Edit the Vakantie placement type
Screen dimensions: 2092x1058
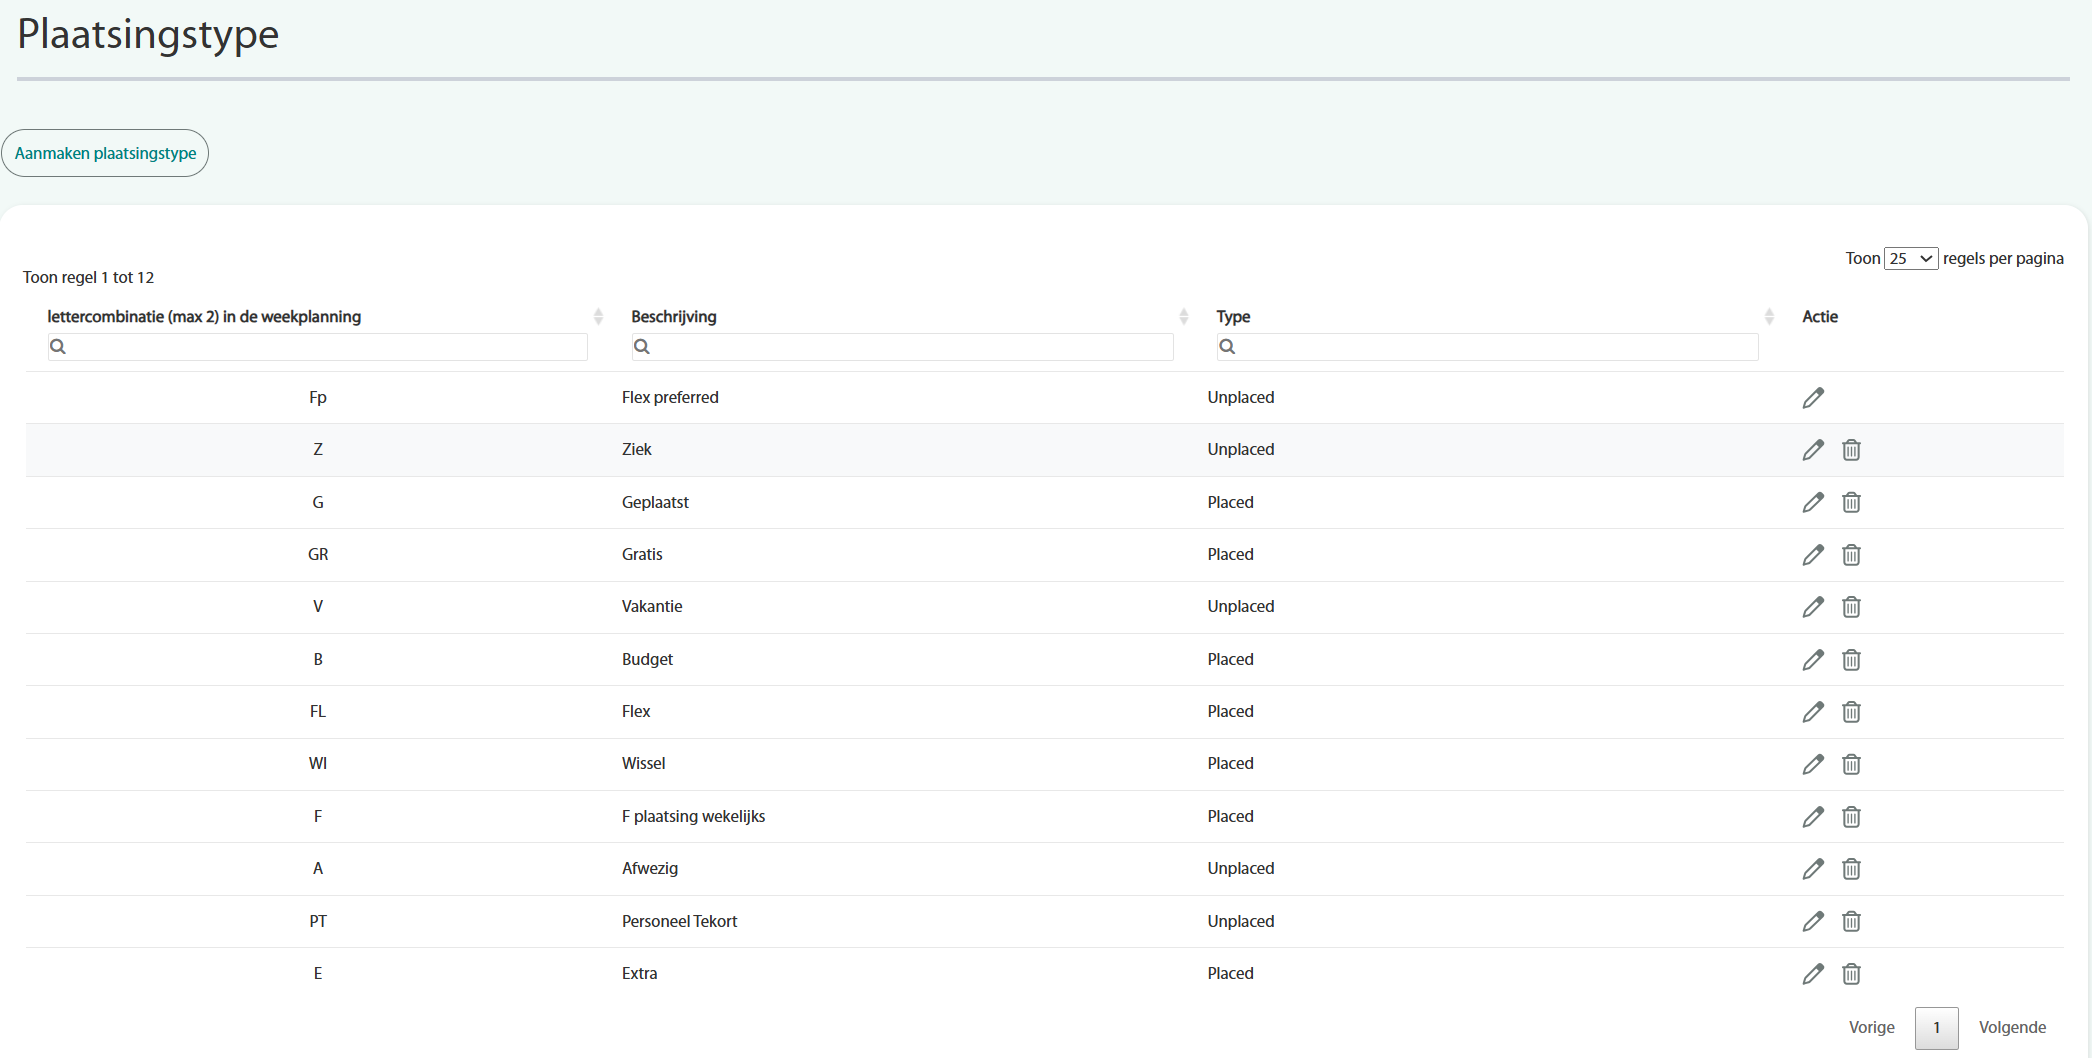[1812, 607]
